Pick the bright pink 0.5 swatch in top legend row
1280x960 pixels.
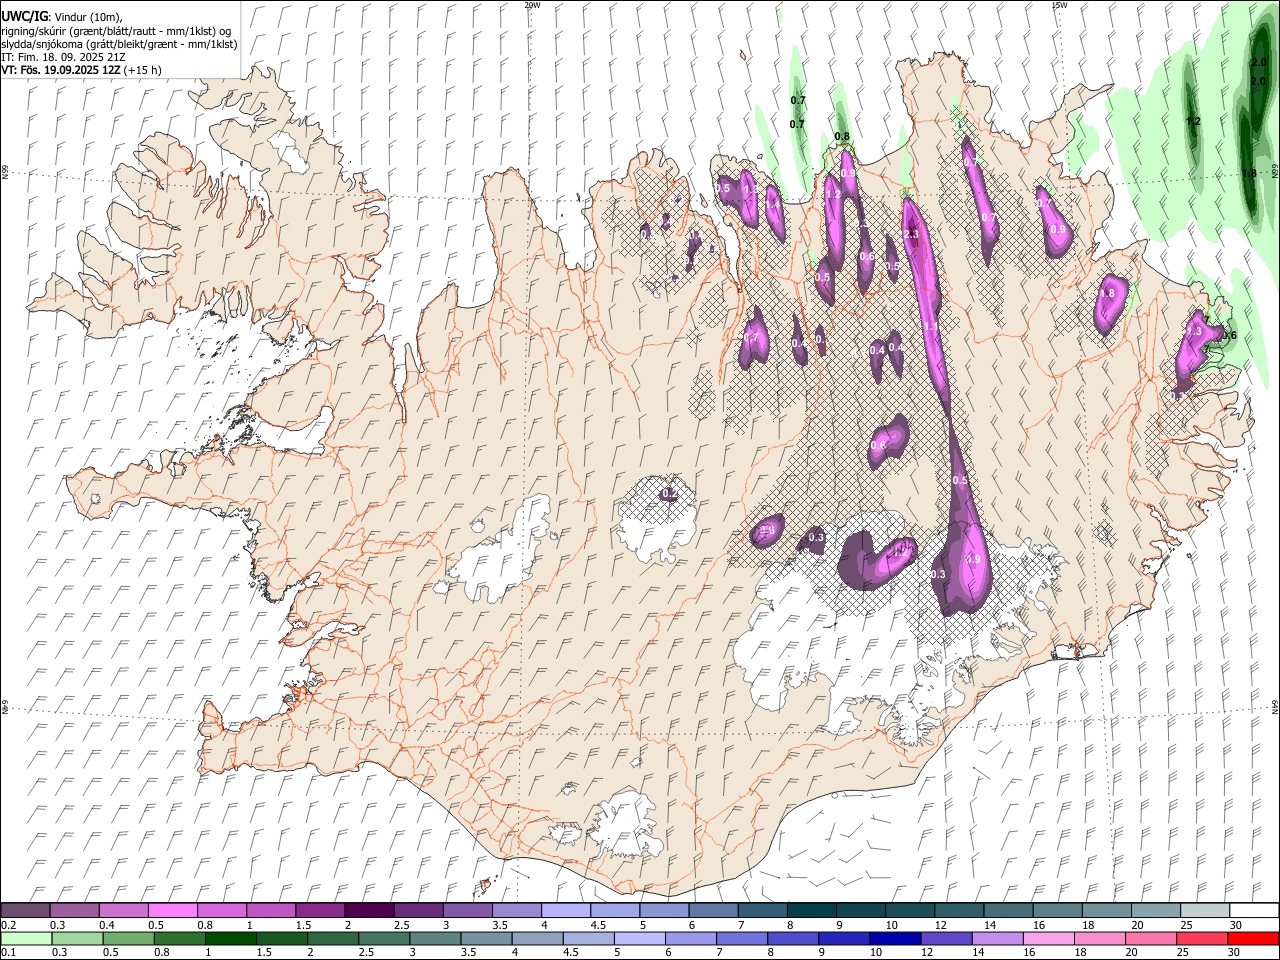point(172,911)
